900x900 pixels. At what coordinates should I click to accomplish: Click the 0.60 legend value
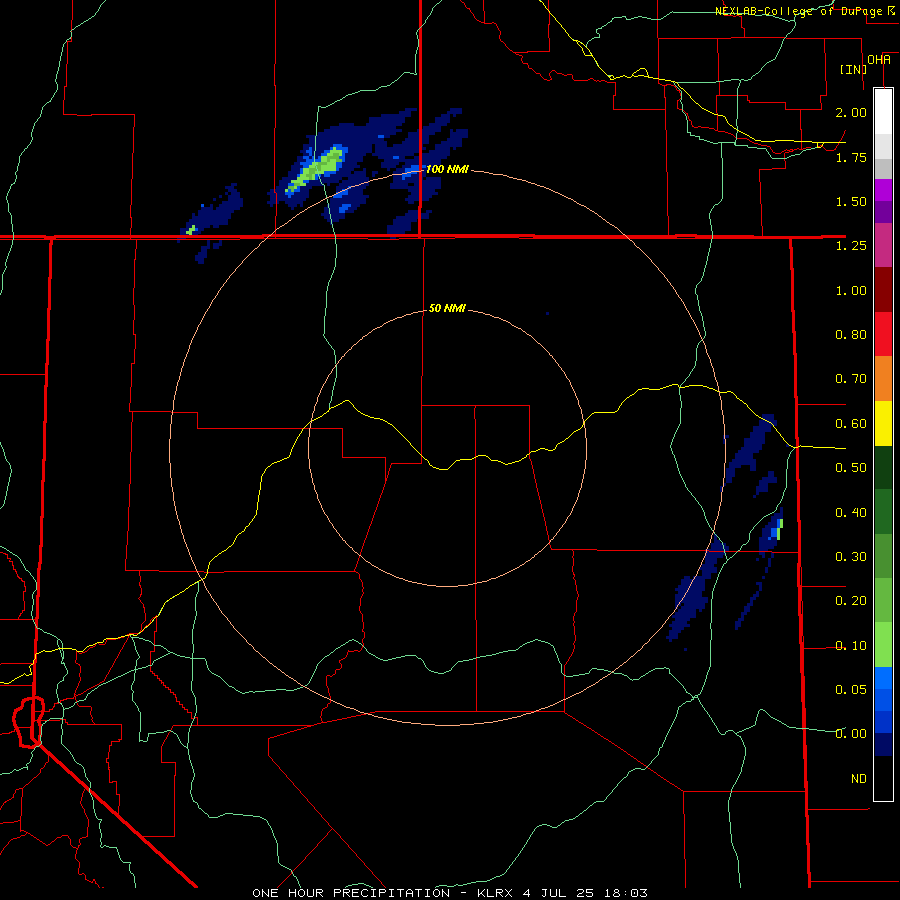(851, 424)
